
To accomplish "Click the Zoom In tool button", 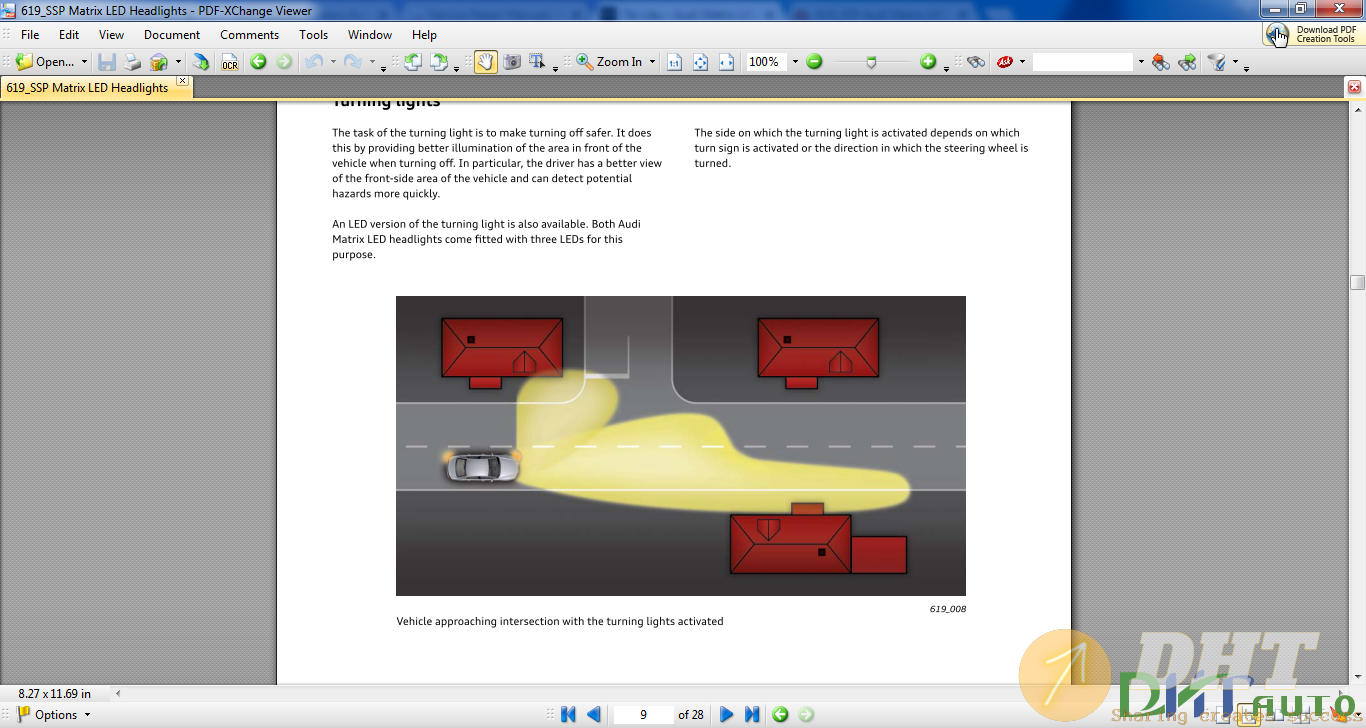I will (x=609, y=62).
